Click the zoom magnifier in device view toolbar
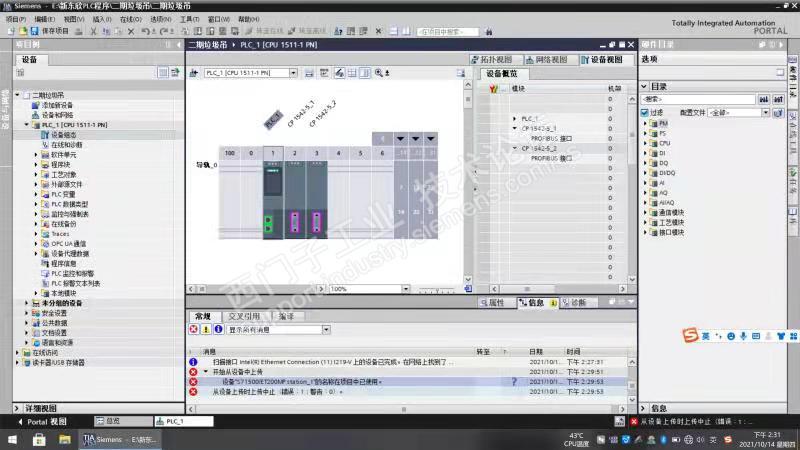800x450 pixels. [x=379, y=73]
